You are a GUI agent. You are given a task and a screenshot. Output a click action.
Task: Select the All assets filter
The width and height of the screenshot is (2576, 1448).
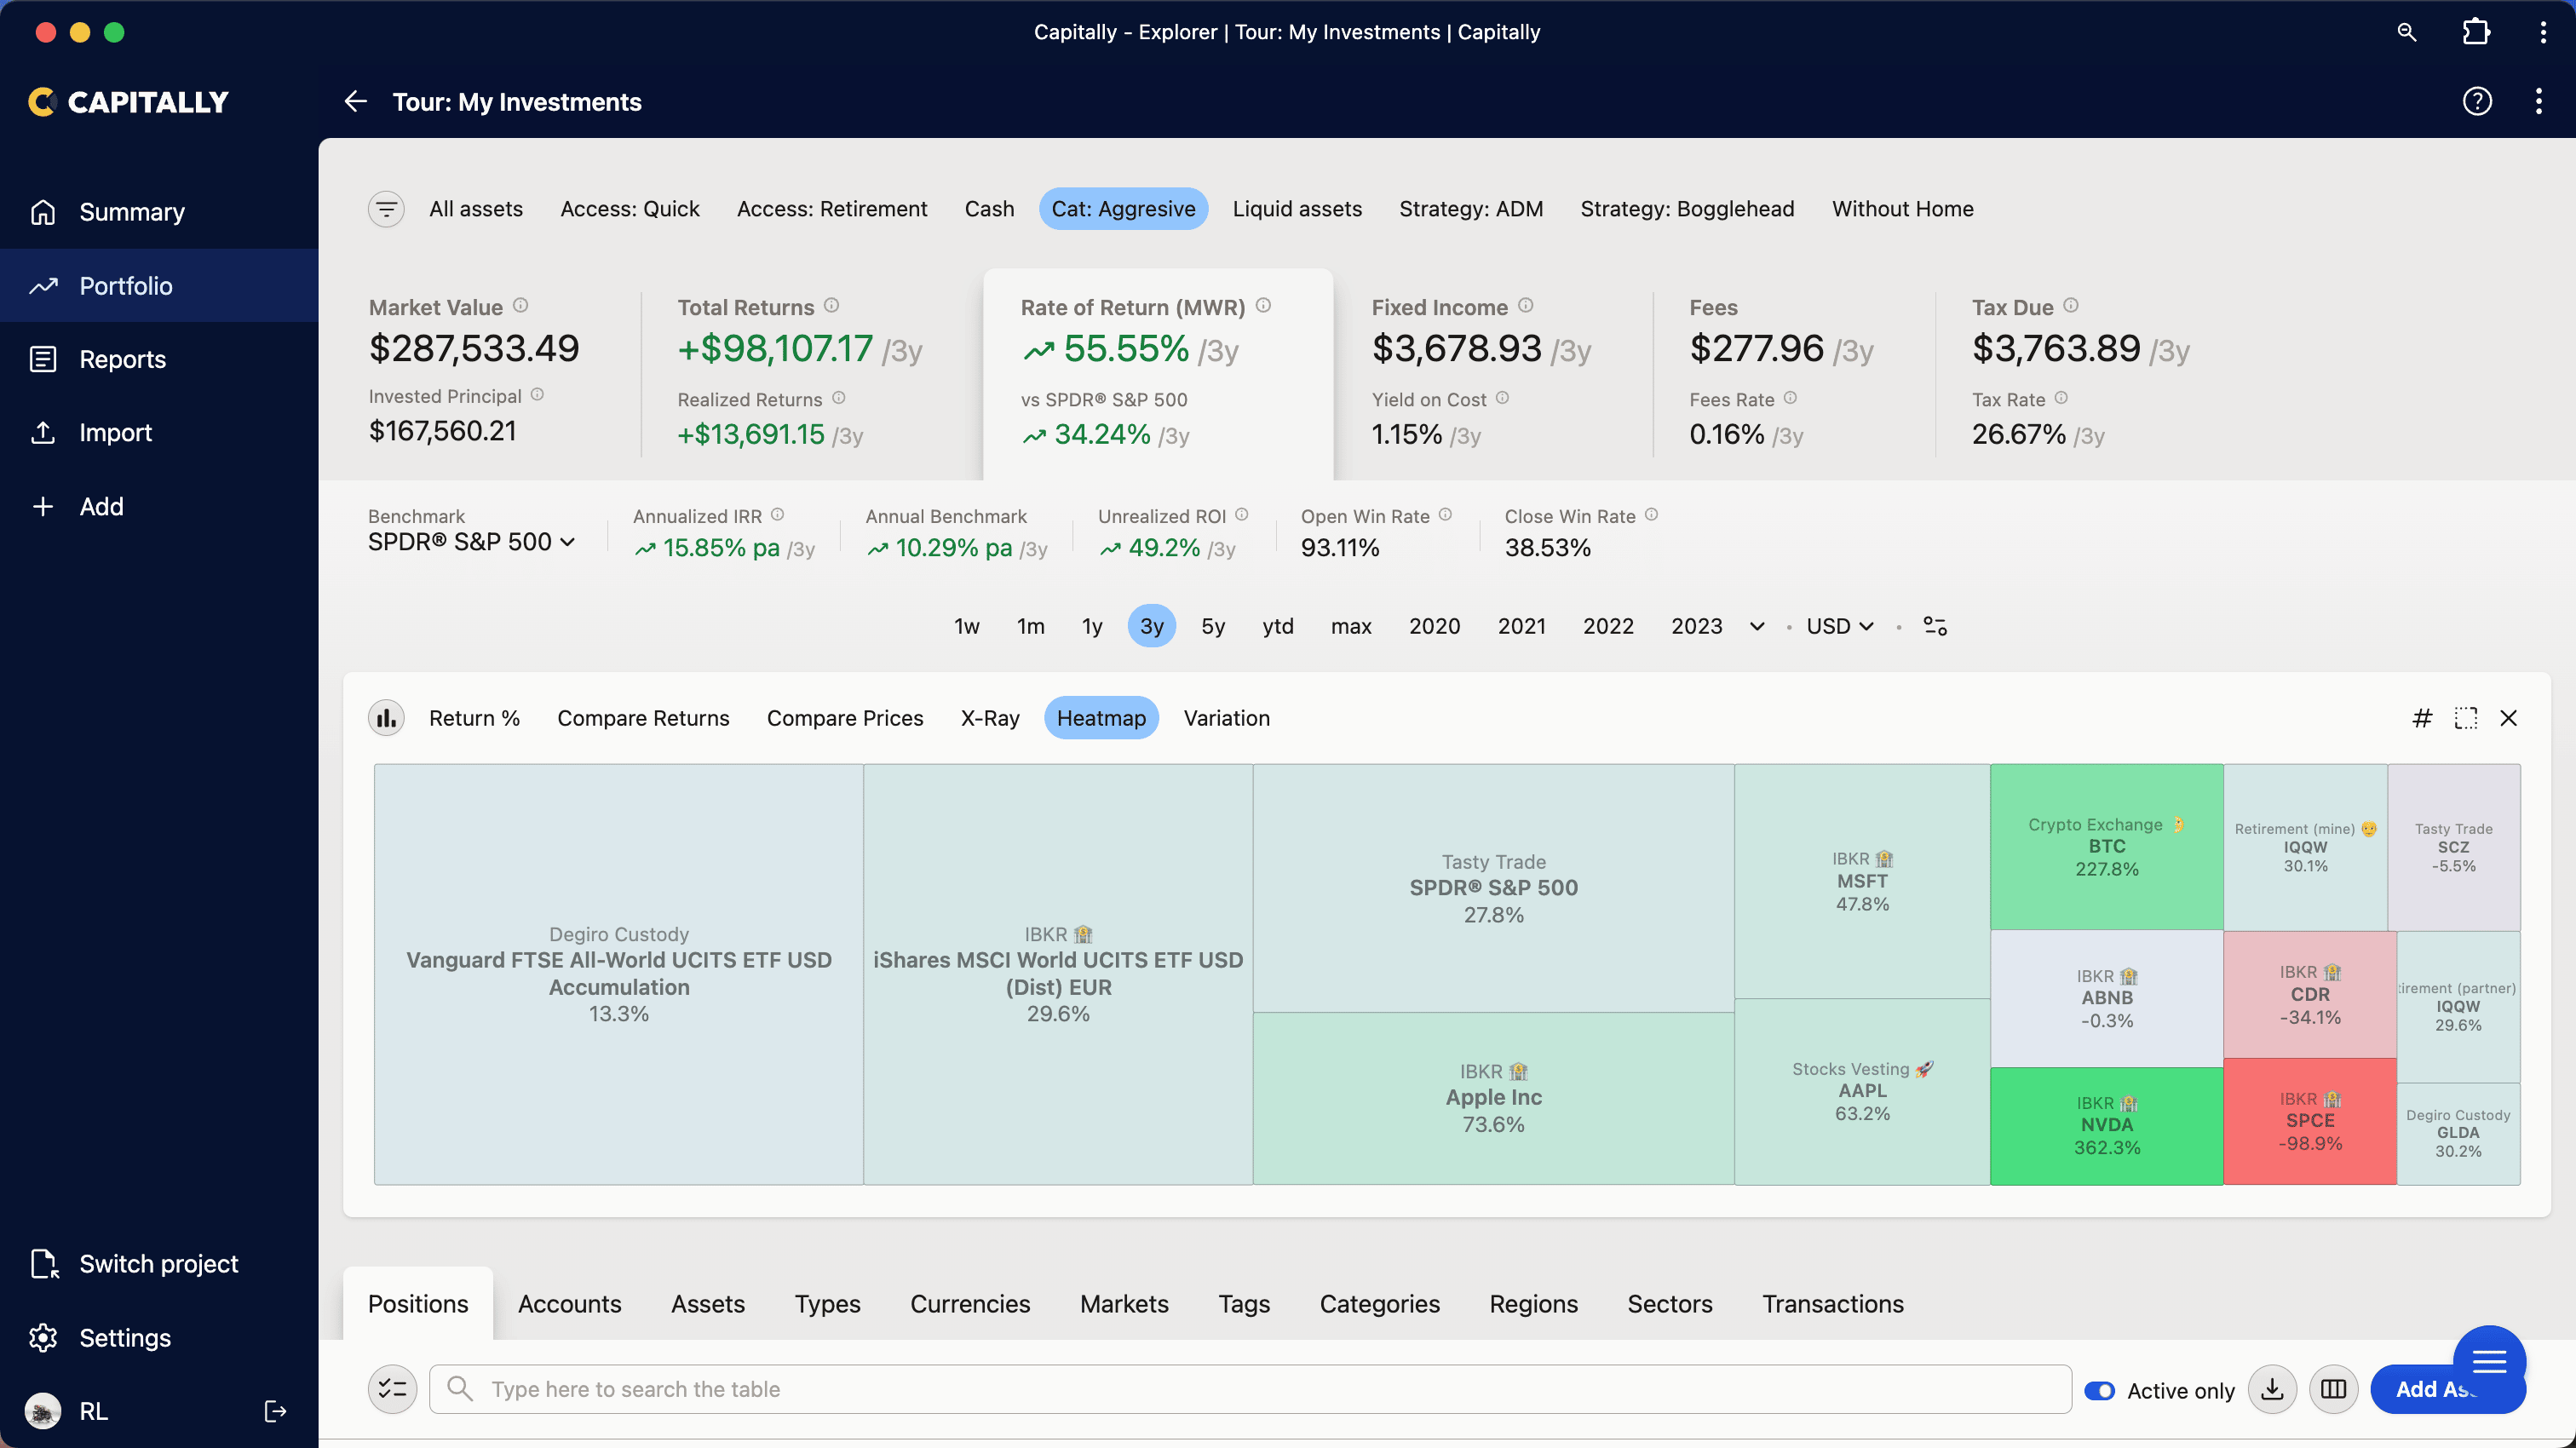point(476,209)
